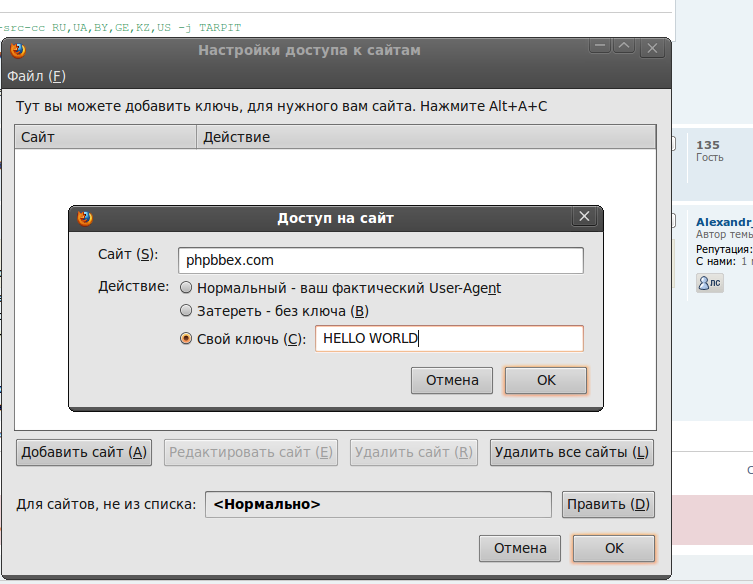
Task: Click the key field containing HELLO WORLD
Action: point(448,339)
